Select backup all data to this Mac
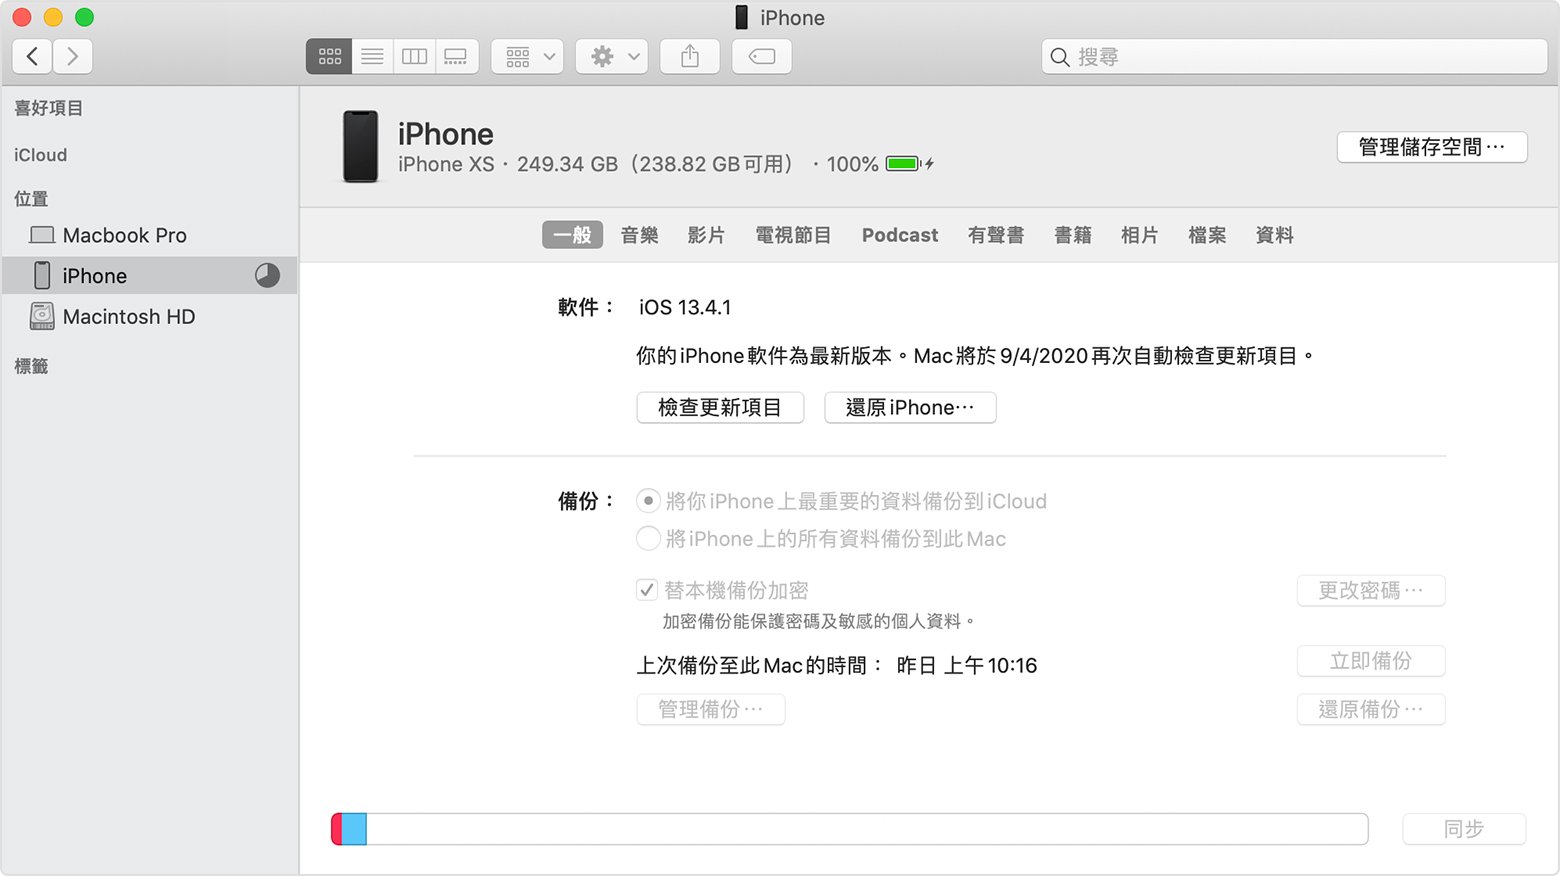The image size is (1560, 876). pos(648,539)
